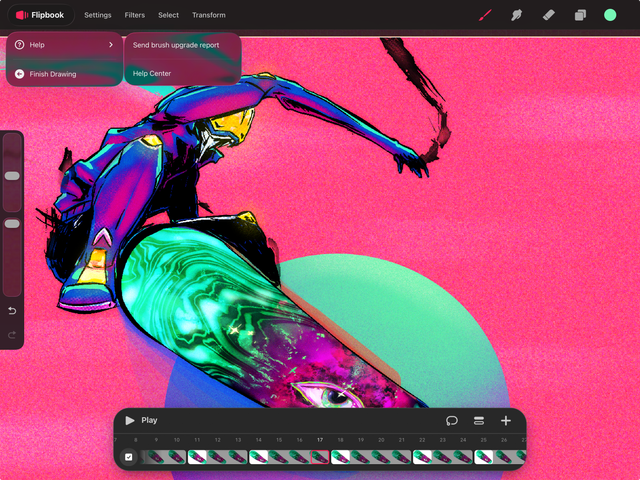
Task: Redo the last action
Action: click(x=12, y=335)
